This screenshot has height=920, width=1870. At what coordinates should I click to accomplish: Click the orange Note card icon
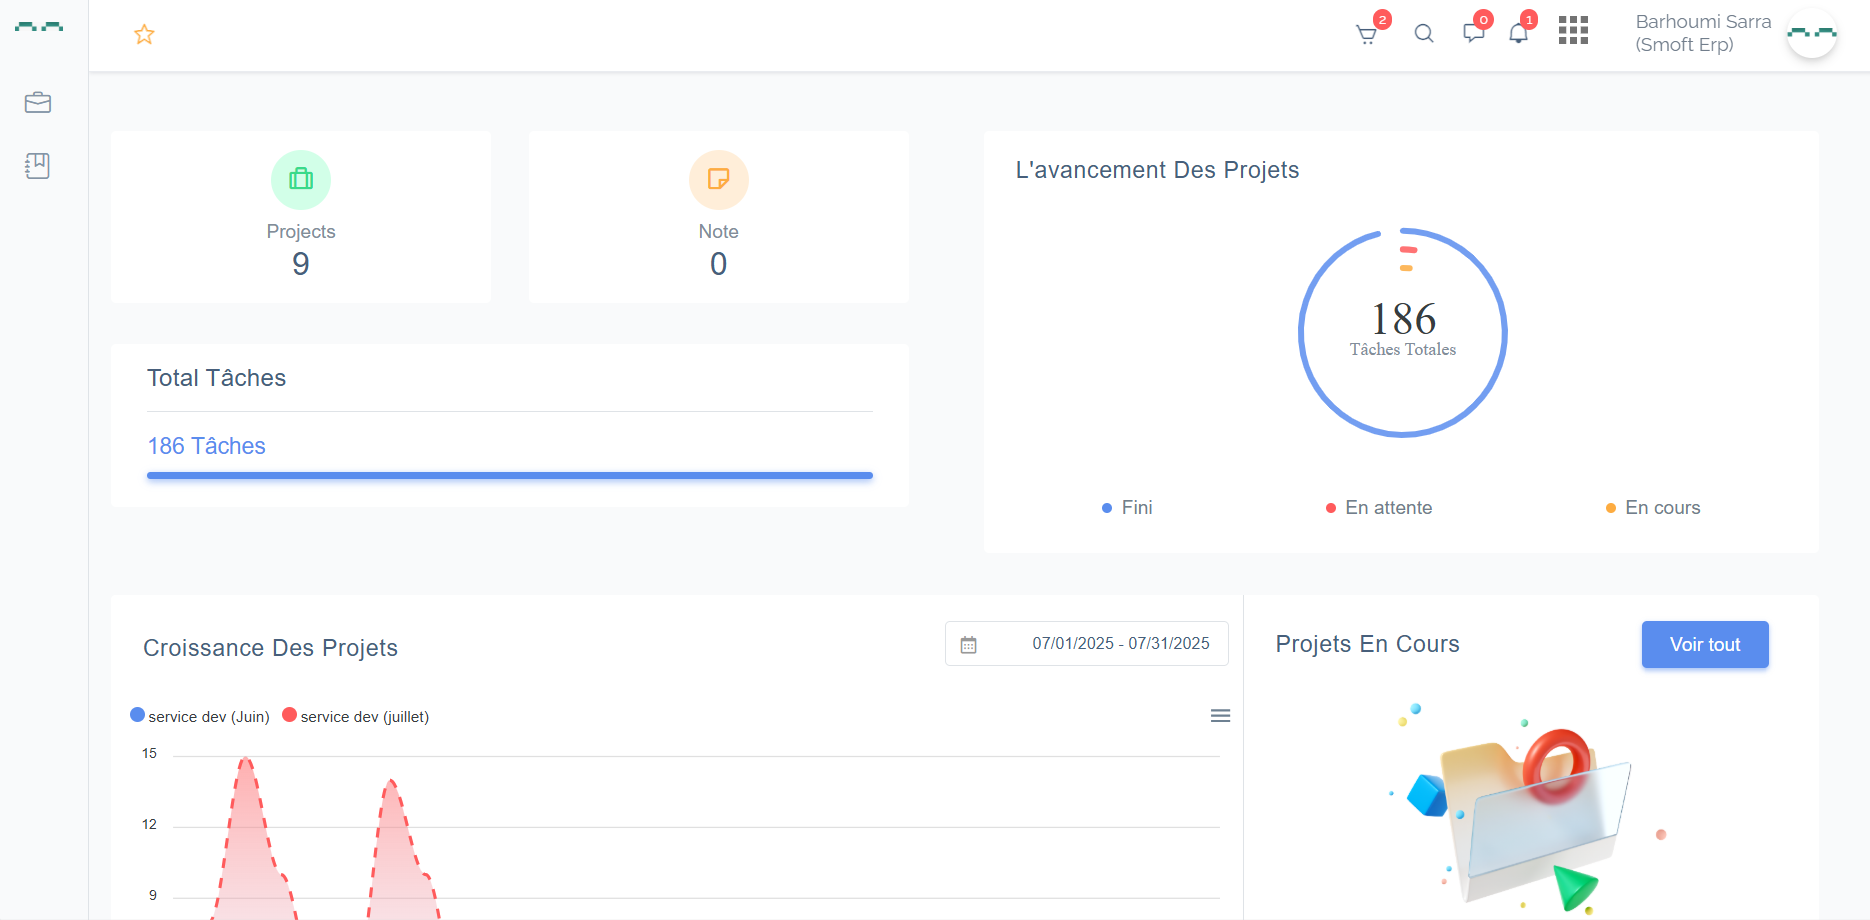point(718,180)
